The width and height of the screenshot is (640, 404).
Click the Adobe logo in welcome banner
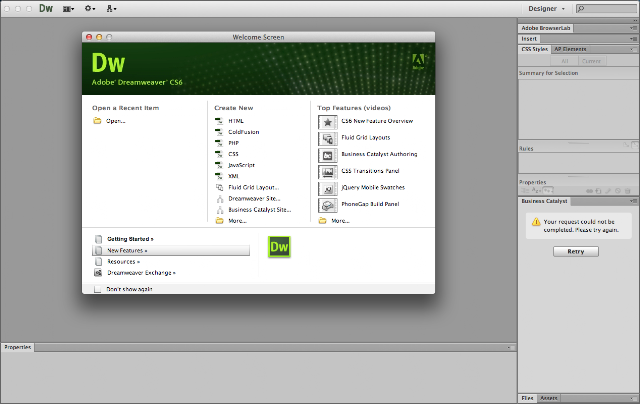point(418,62)
